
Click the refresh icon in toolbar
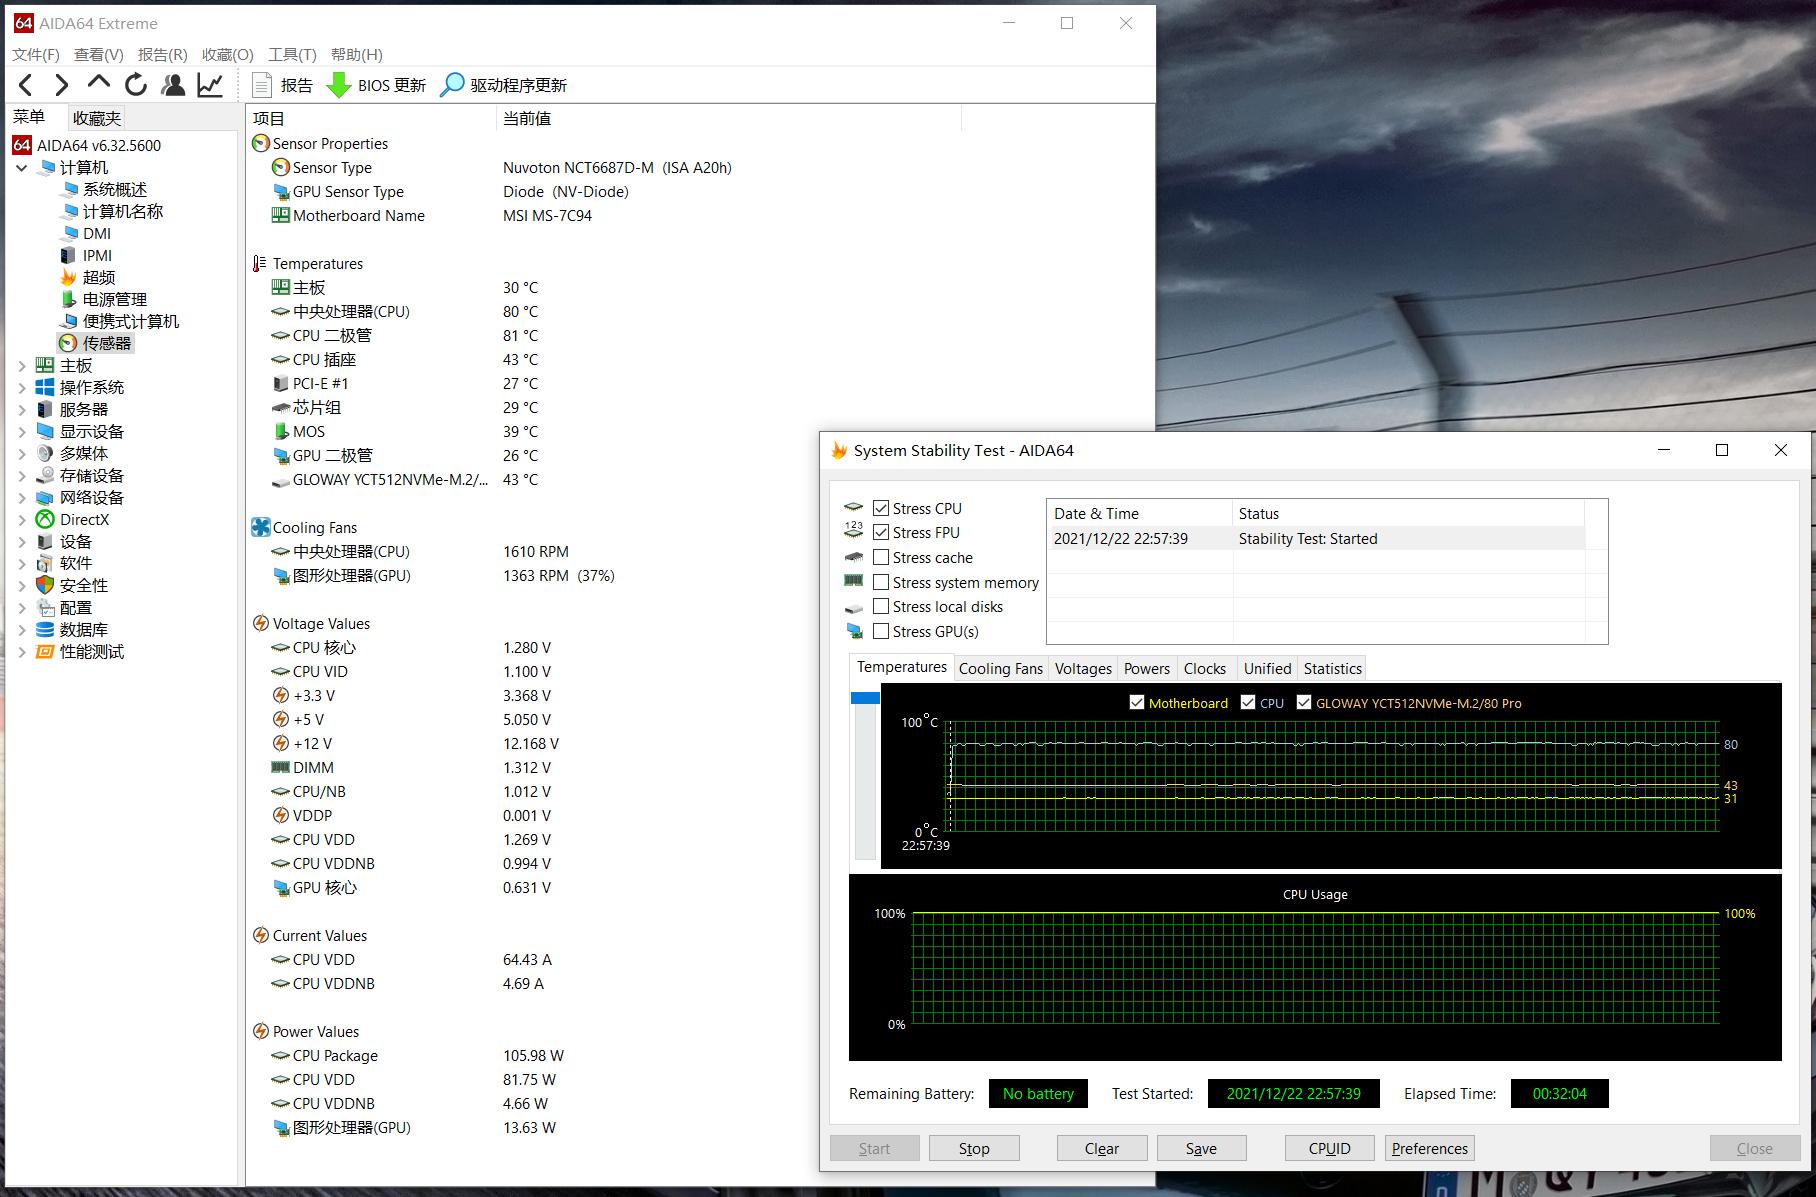136,85
